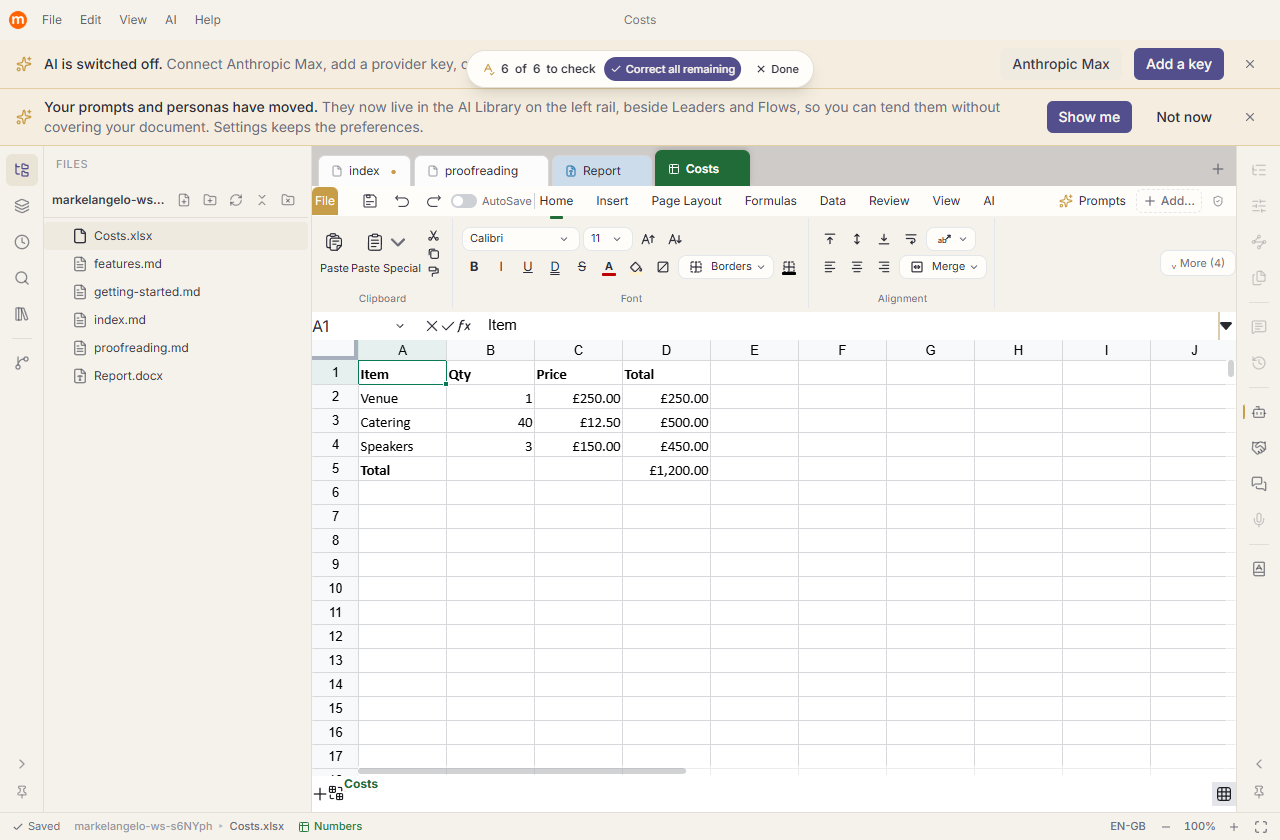
Task: Click the Paste icon
Action: coord(334,242)
